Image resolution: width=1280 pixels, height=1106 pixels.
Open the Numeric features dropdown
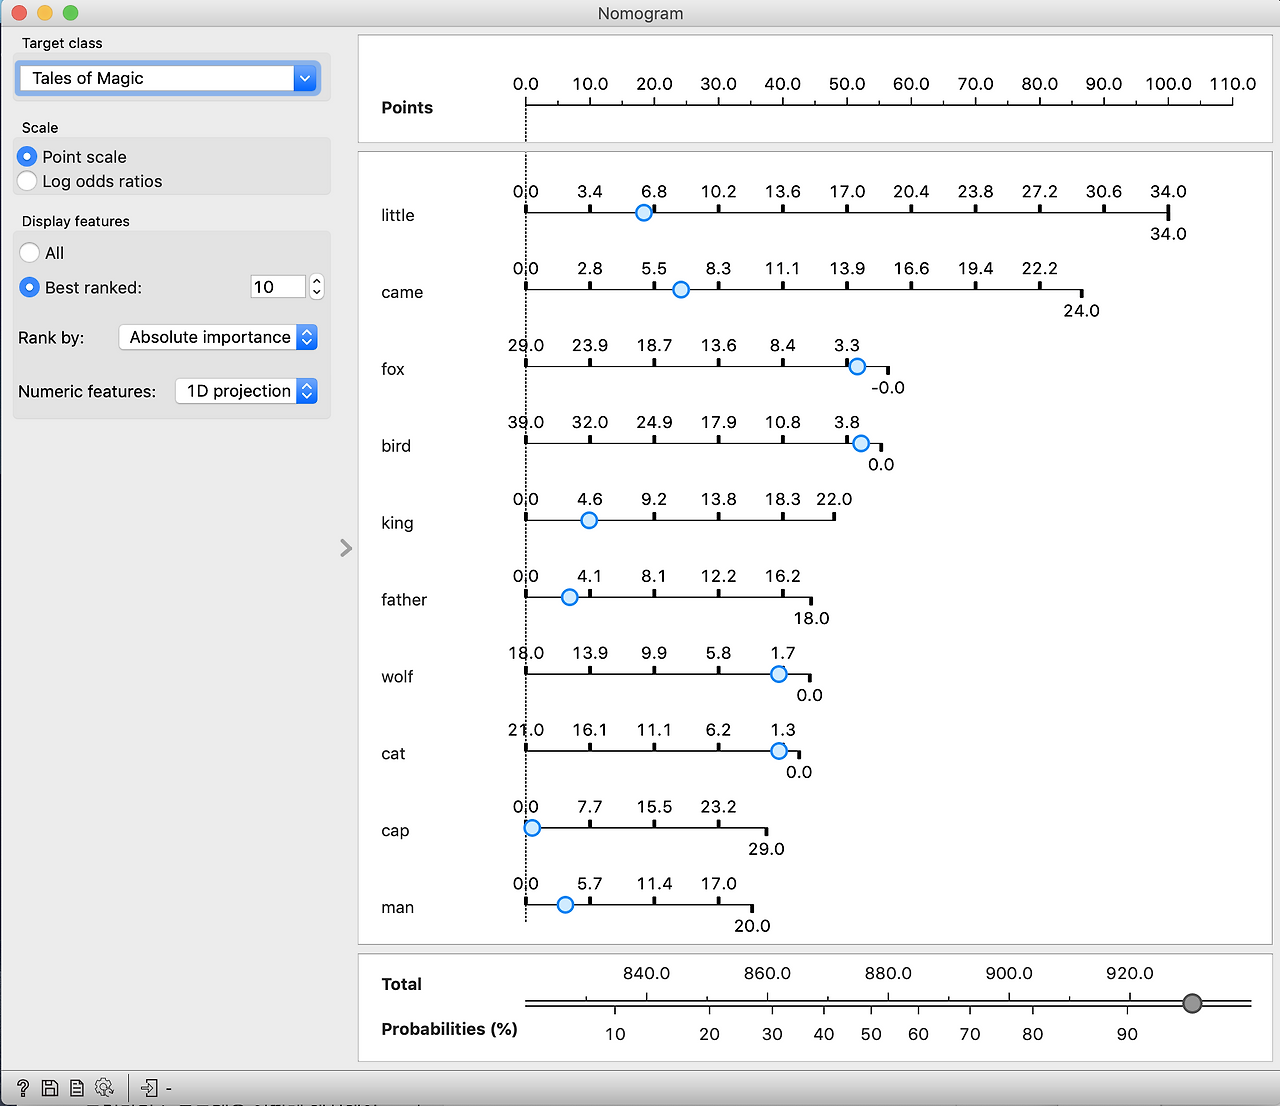click(247, 391)
